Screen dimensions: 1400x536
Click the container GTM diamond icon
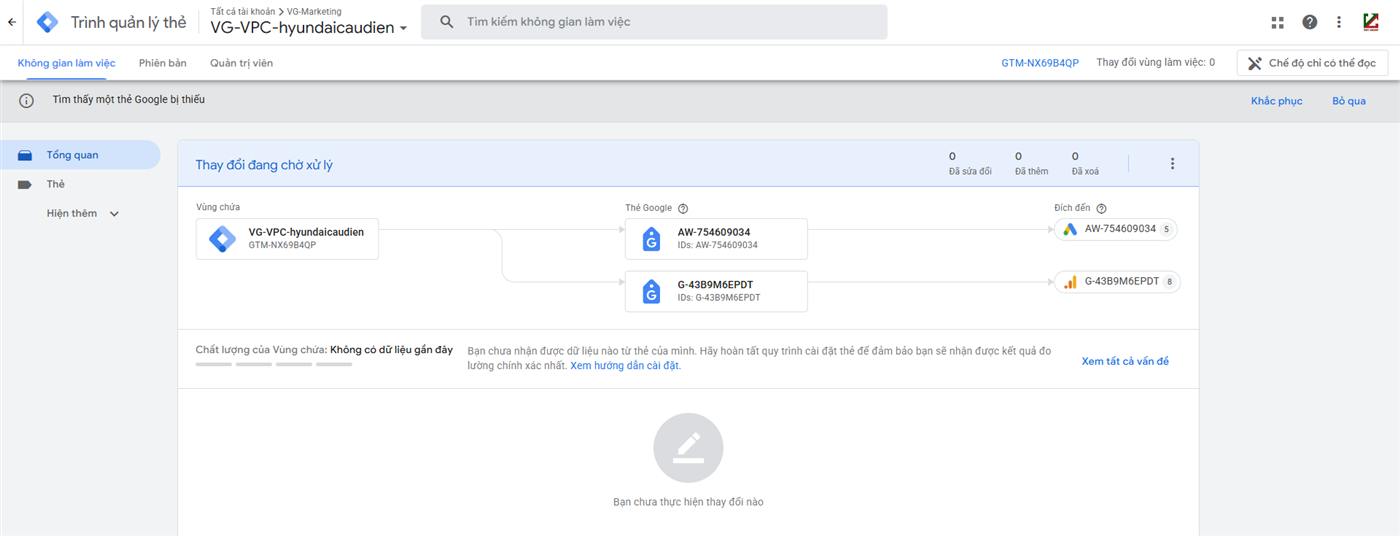(222, 238)
